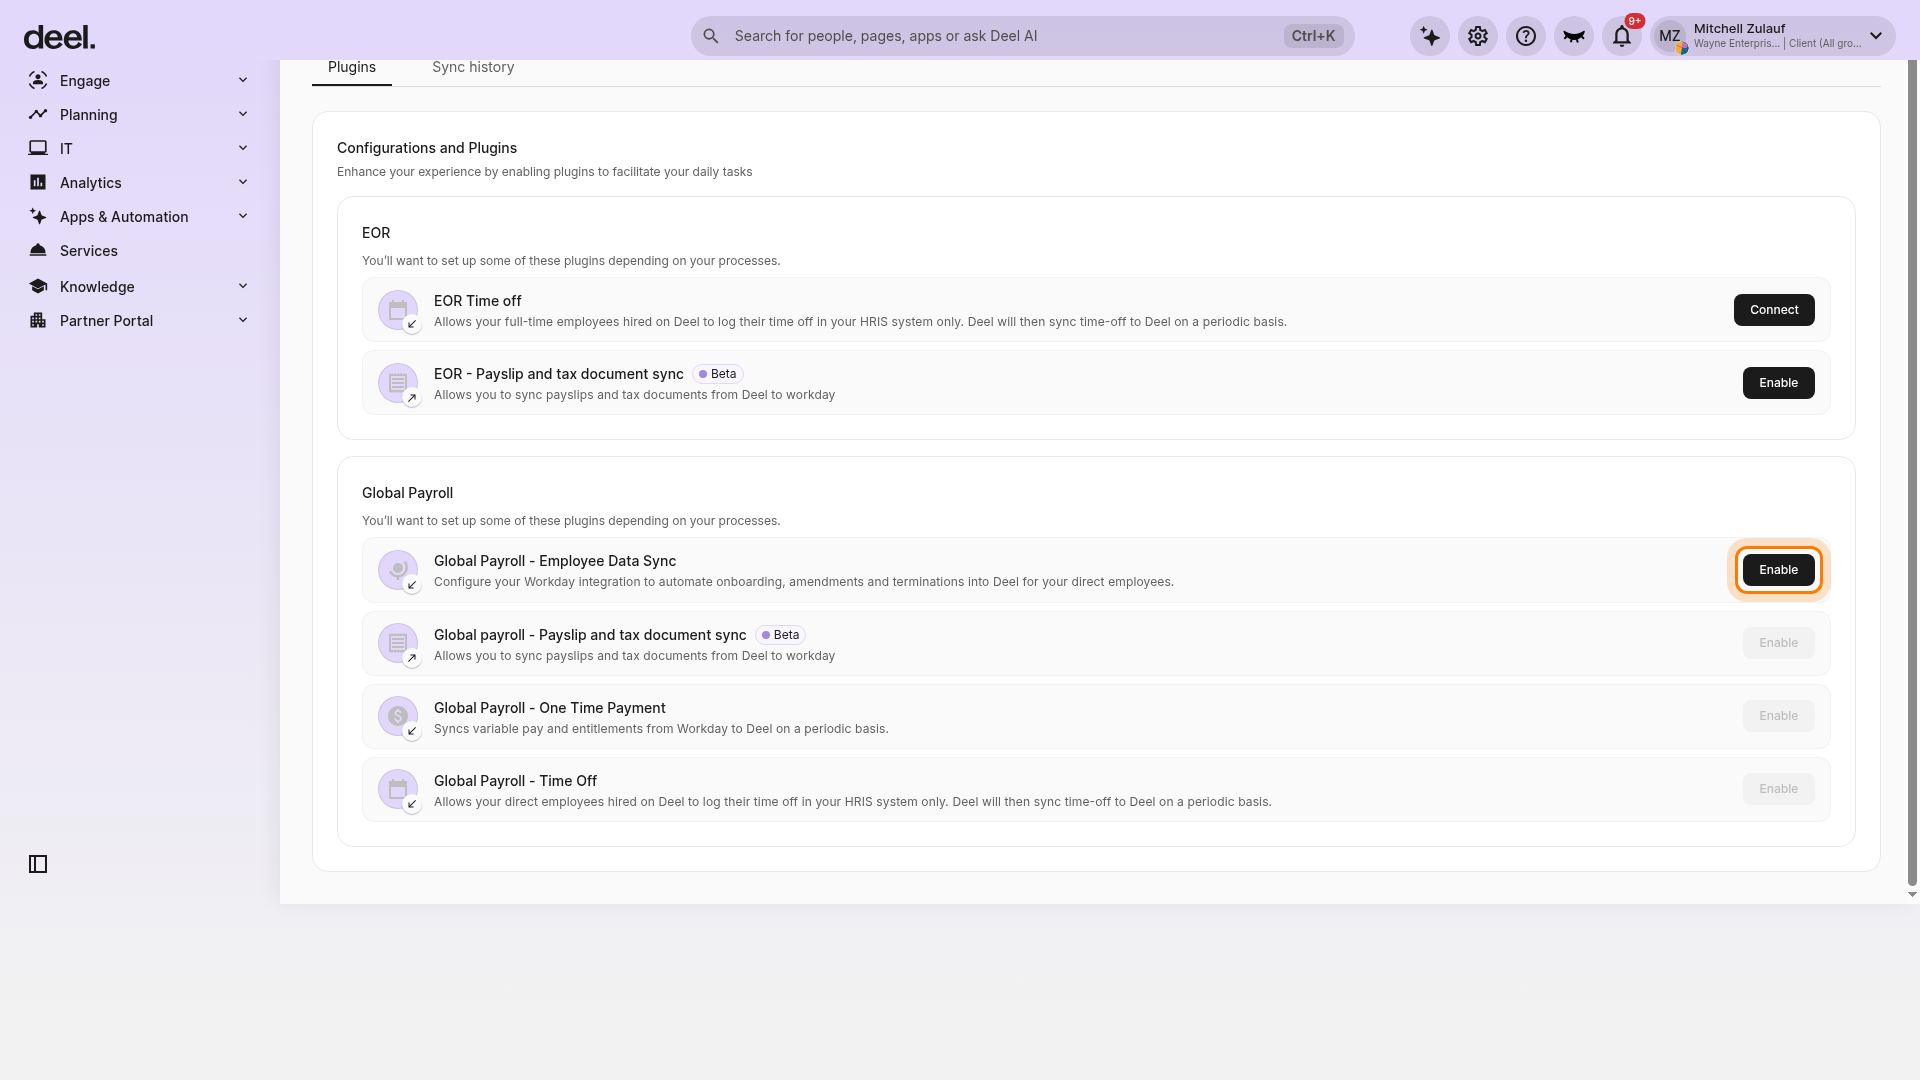The image size is (1920, 1080).
Task: Click Enable for Global Payroll Time Off
Action: [x=1778, y=789]
